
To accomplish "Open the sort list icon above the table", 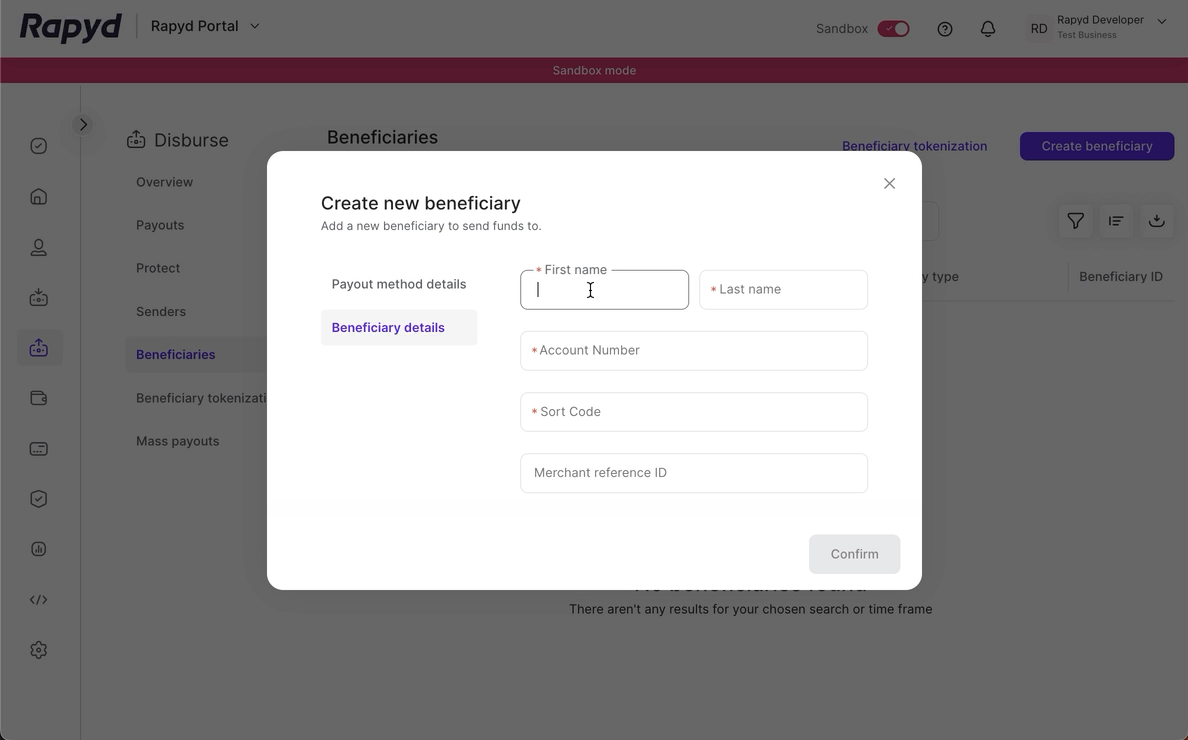I will click(1116, 221).
